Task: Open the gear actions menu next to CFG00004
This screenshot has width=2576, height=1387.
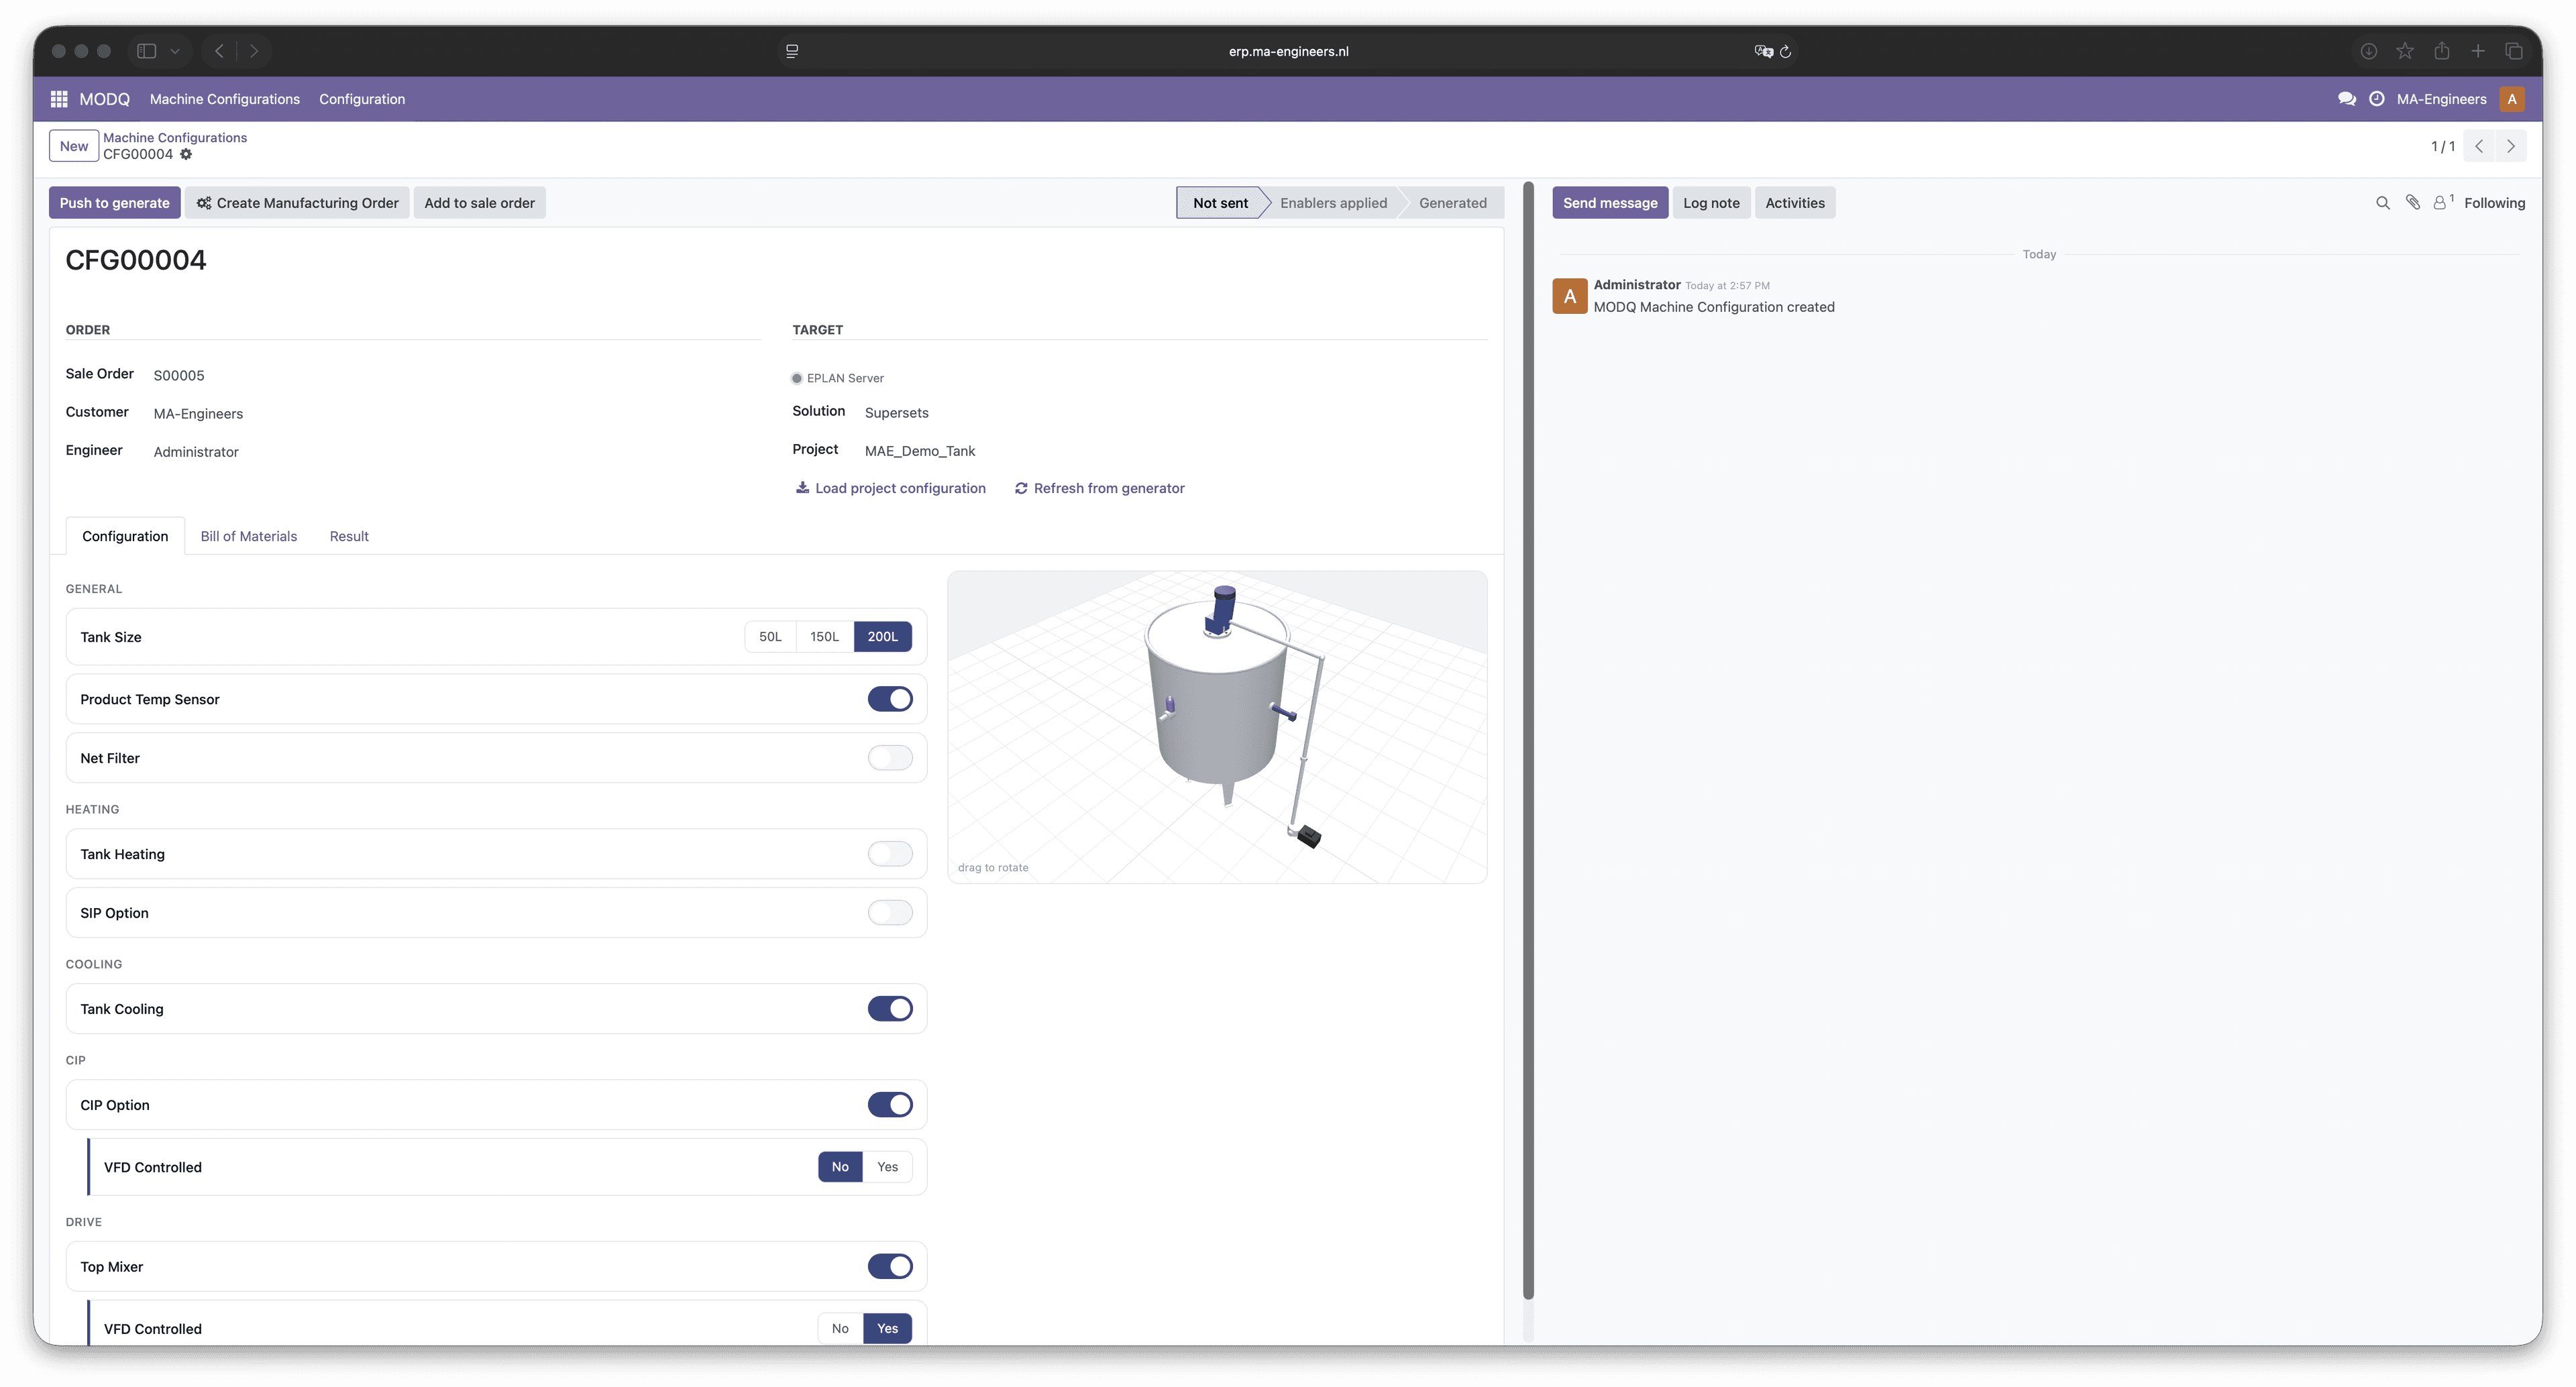Action: pos(186,154)
